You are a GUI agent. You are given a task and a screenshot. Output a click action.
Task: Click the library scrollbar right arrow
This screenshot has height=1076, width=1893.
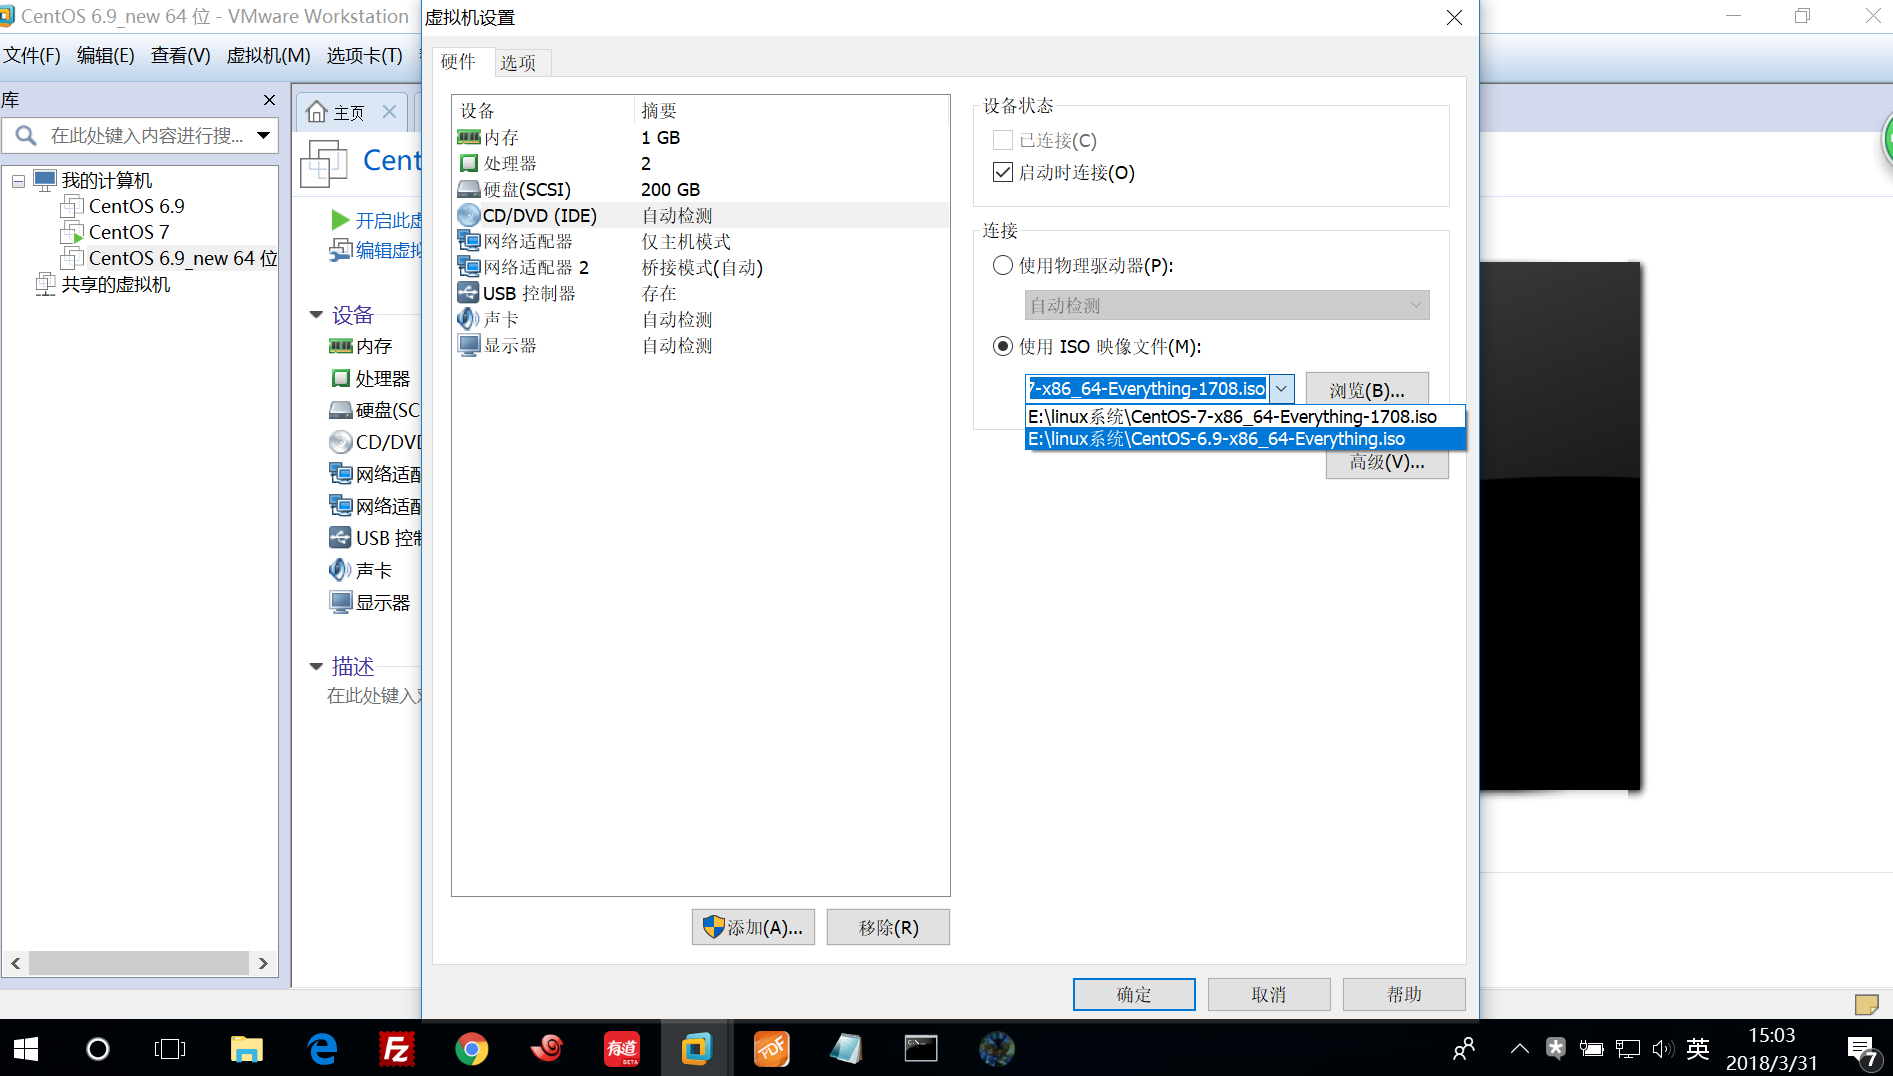click(x=263, y=963)
